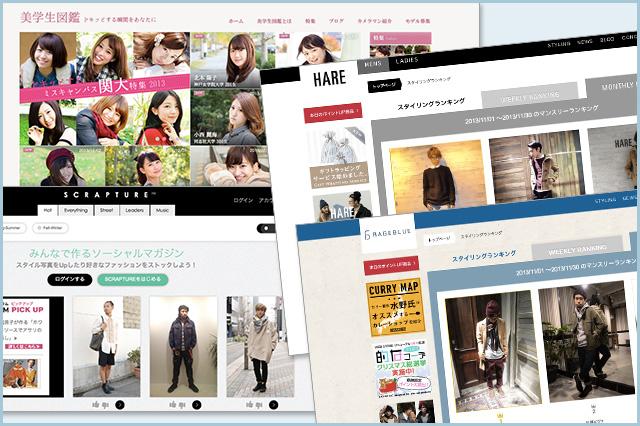This screenshot has width=640, height=426.
Task: Toggle the black pill switch in Scrapture
Action: (x=267, y=228)
